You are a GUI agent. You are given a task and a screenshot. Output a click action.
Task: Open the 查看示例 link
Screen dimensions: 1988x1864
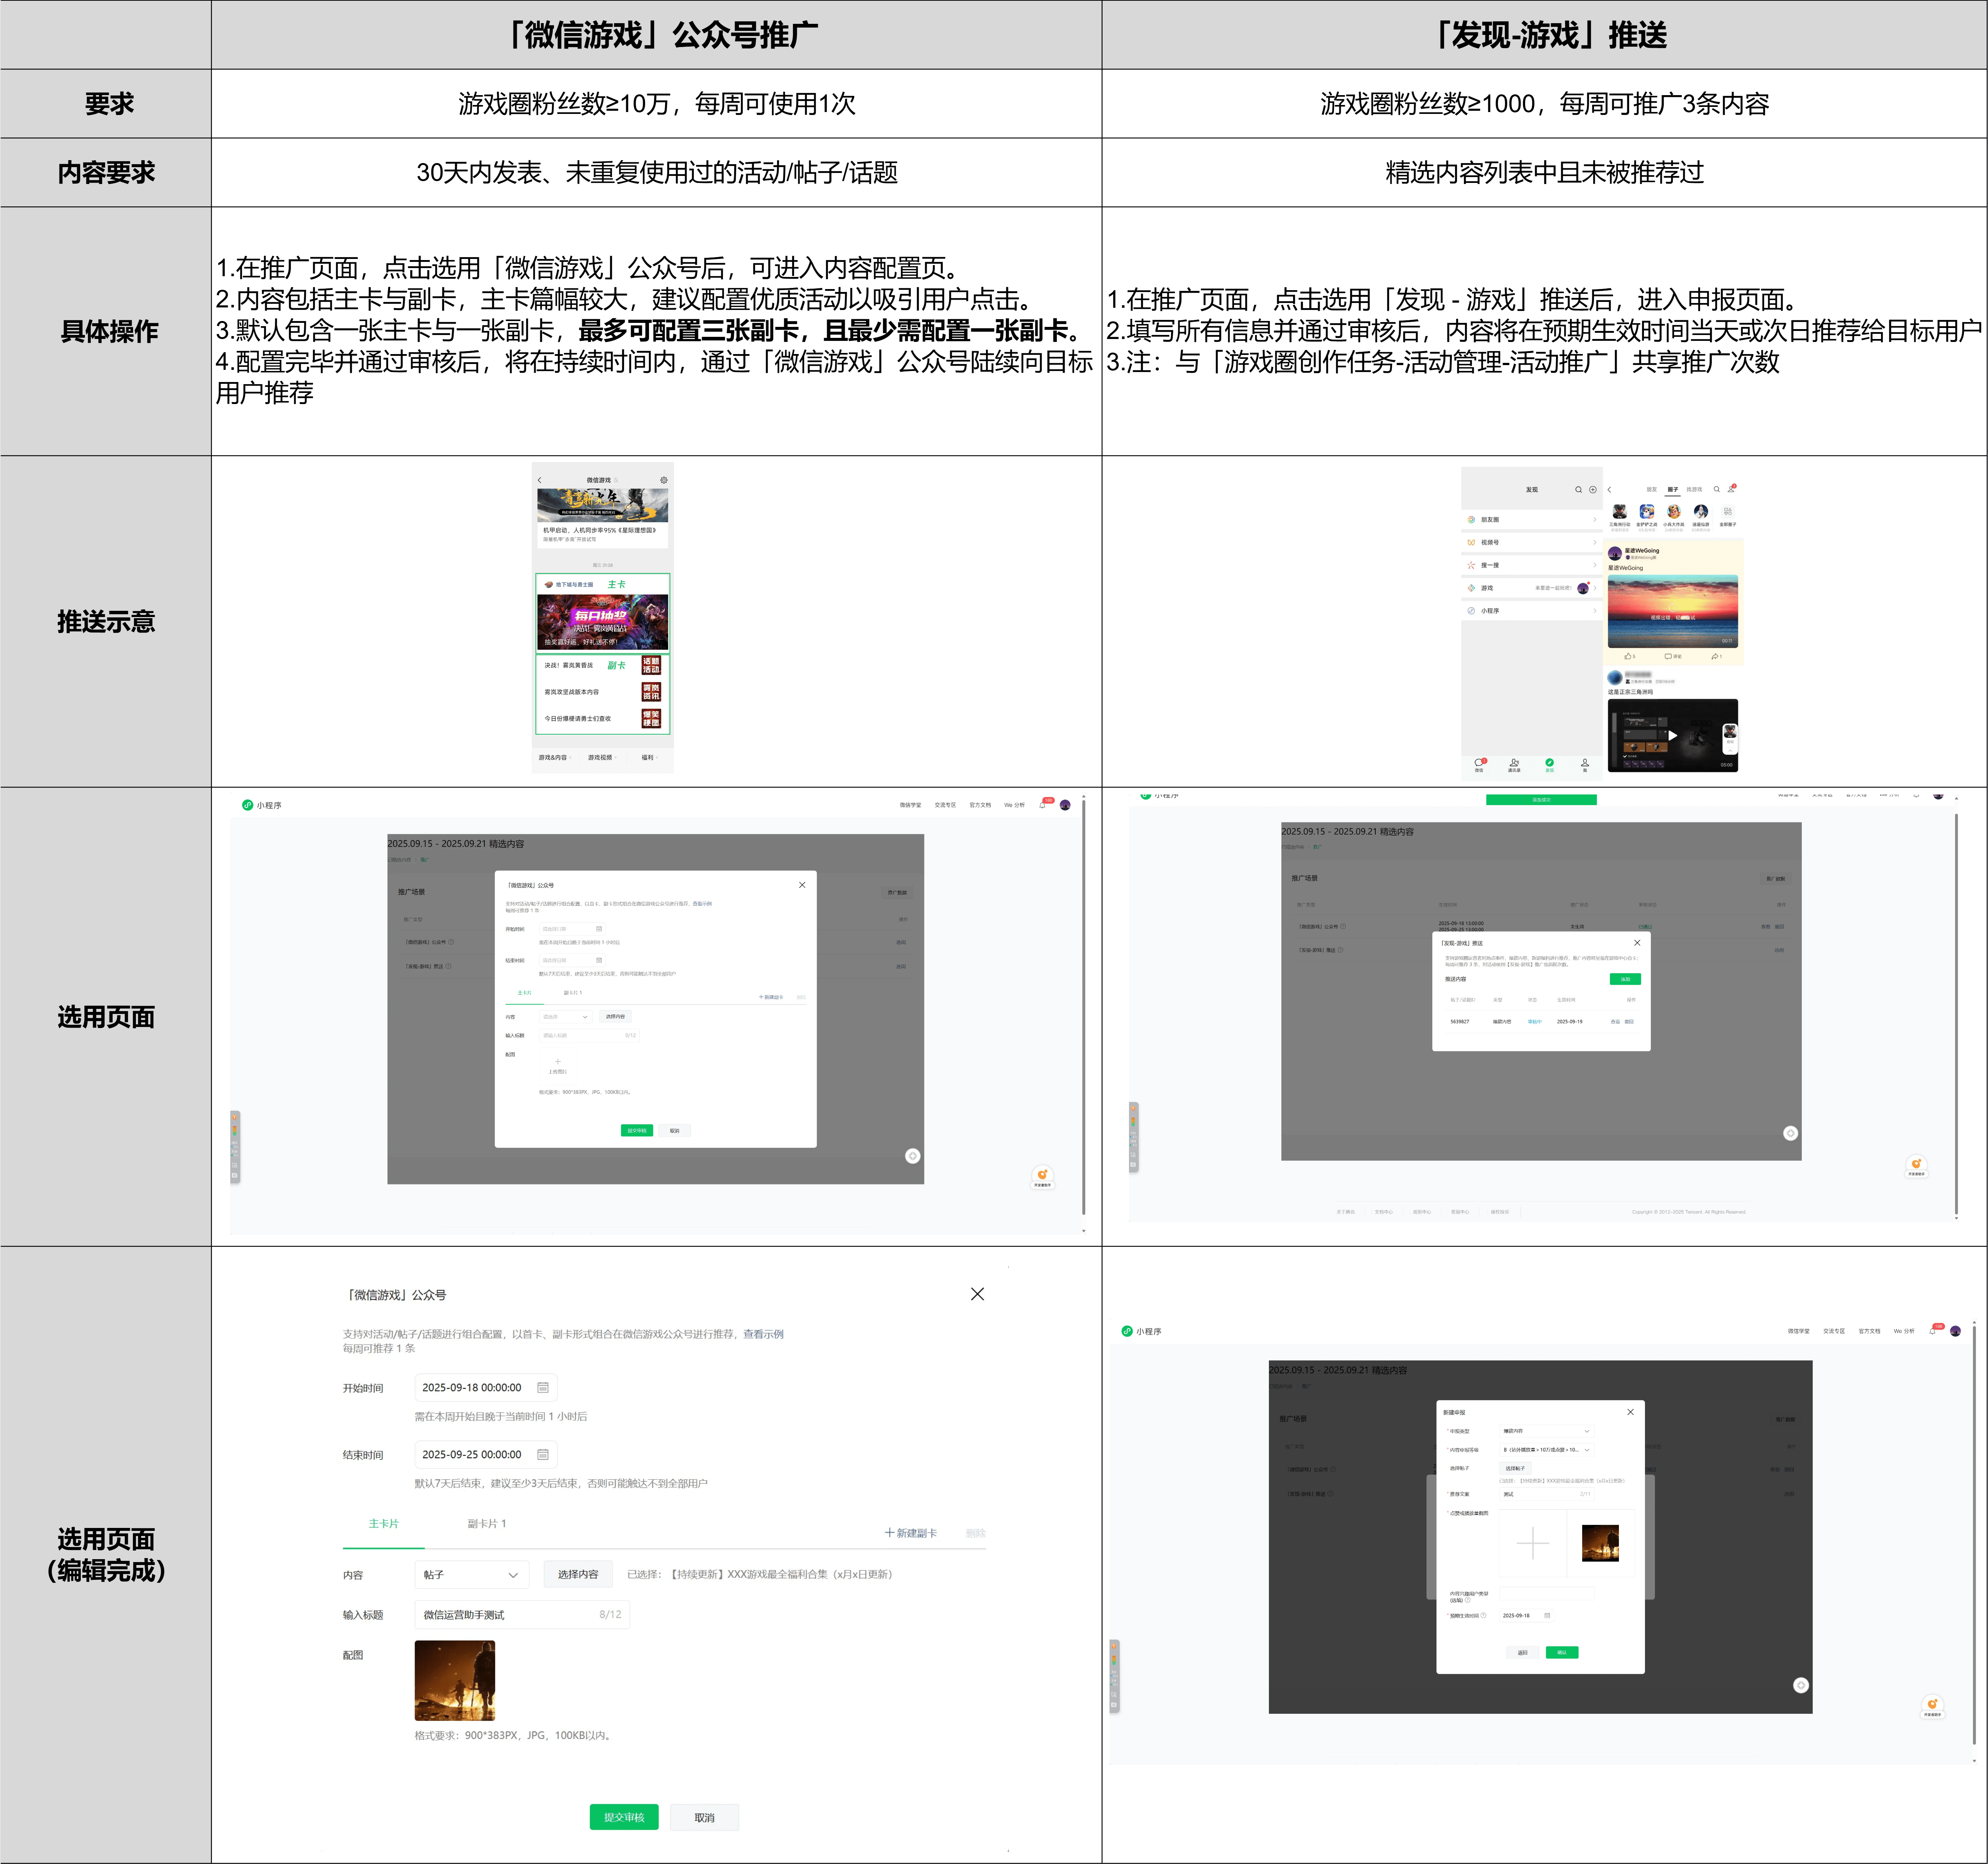click(x=763, y=1334)
